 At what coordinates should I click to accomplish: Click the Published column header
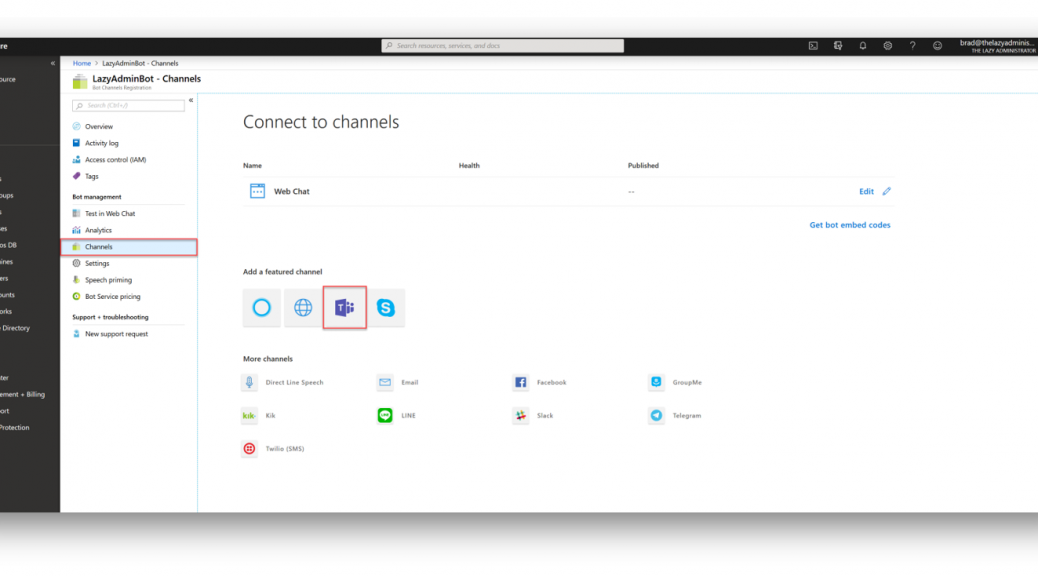tap(643, 166)
